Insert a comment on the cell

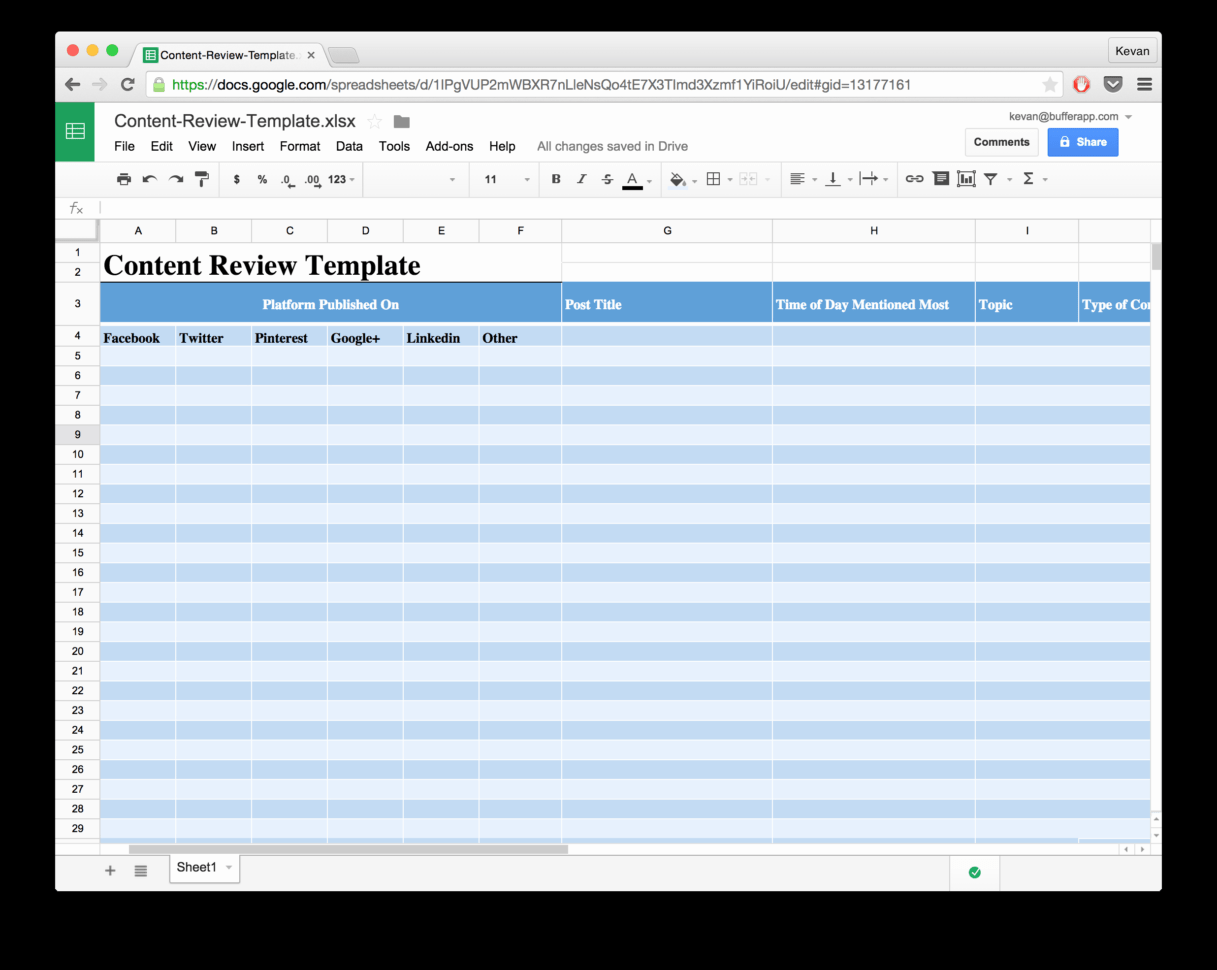coord(940,178)
